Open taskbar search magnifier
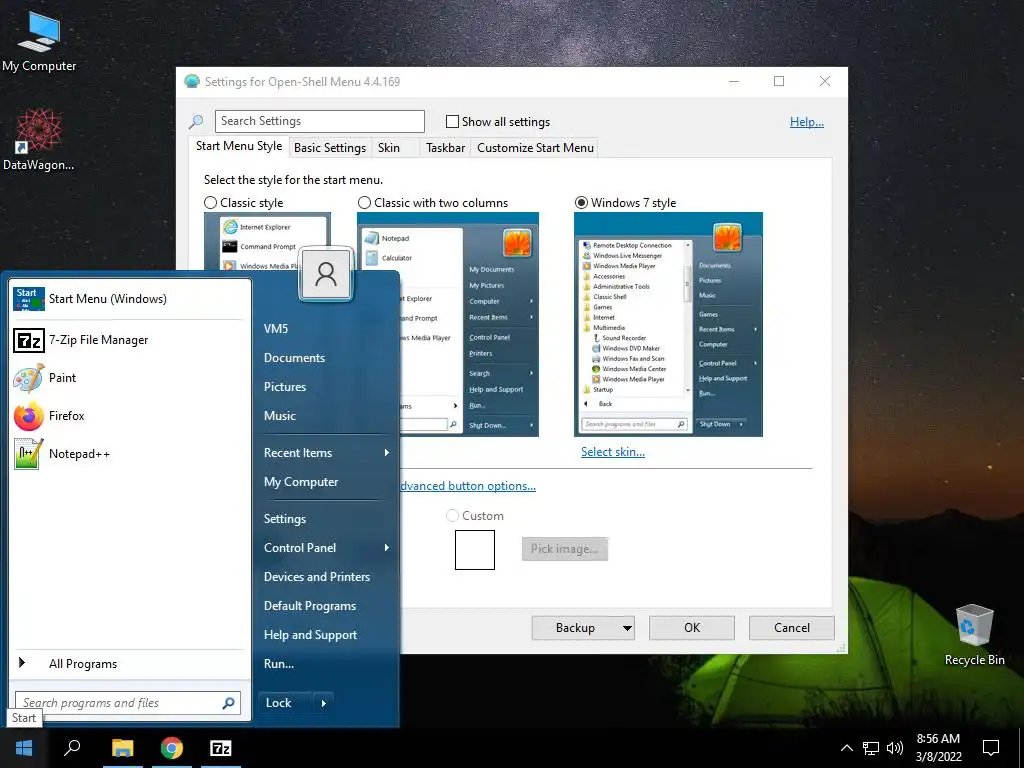Image resolution: width=1024 pixels, height=768 pixels. click(x=72, y=748)
